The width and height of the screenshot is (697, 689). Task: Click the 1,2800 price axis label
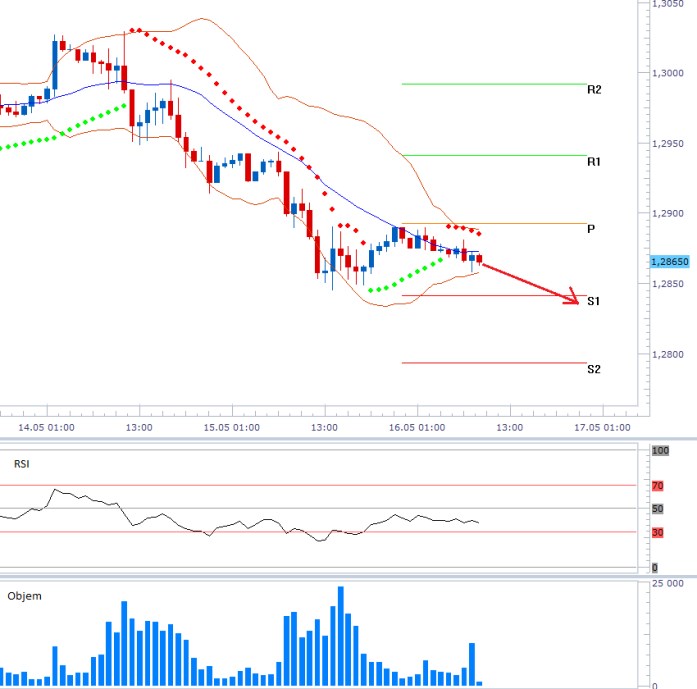point(668,354)
